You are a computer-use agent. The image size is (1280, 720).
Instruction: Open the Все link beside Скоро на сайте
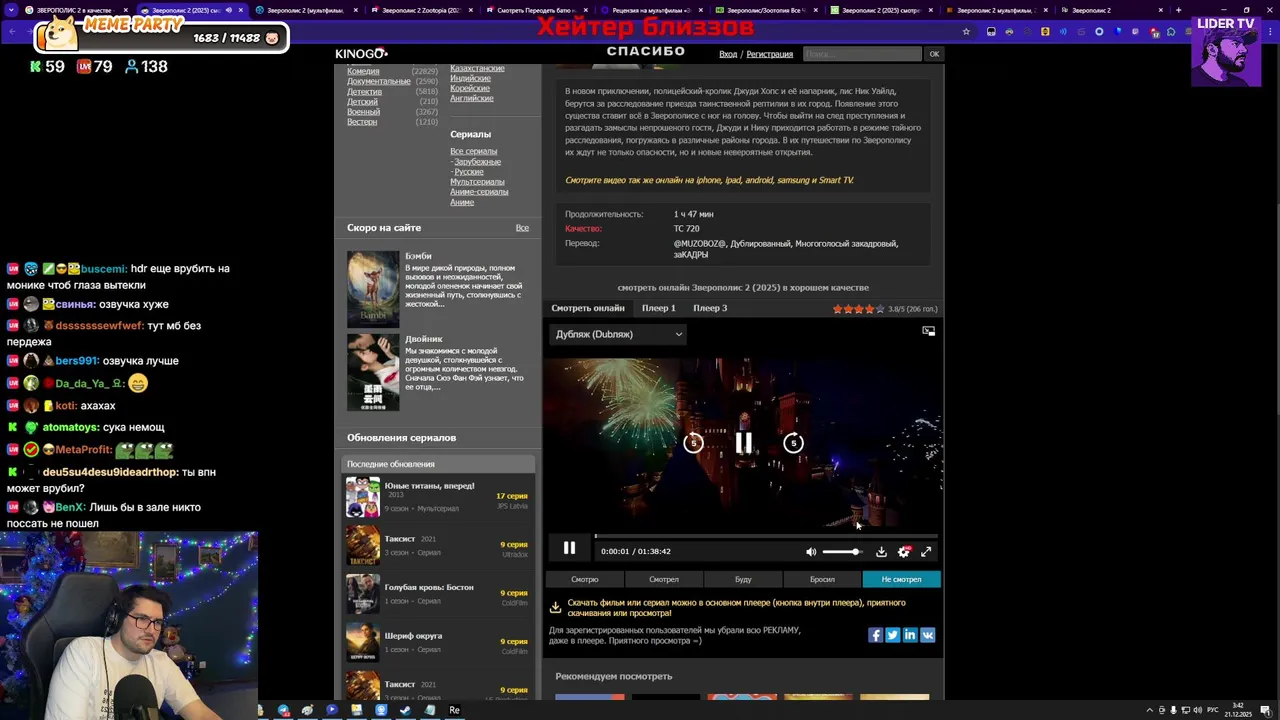pos(522,228)
